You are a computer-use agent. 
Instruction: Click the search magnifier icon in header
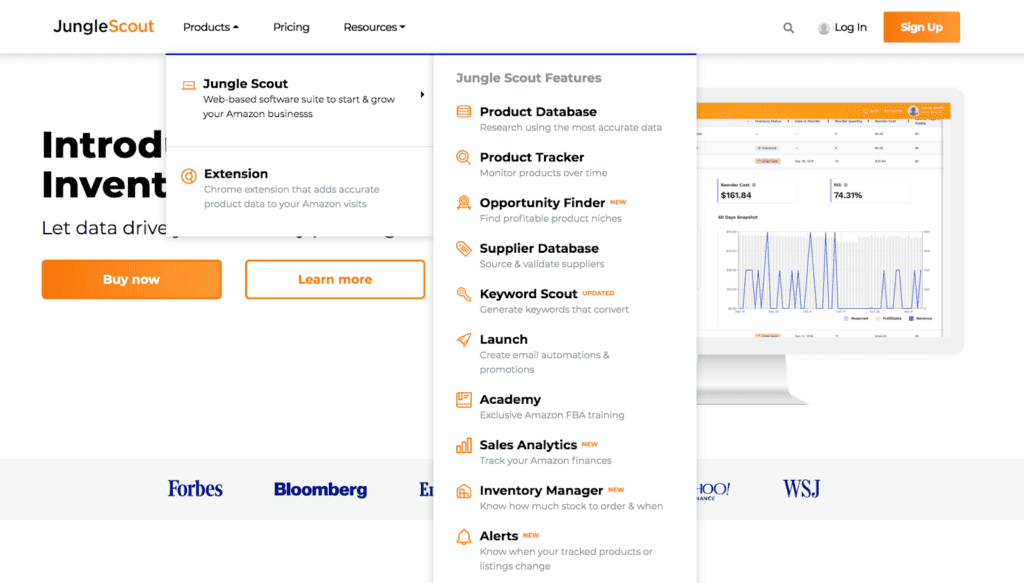(x=788, y=27)
